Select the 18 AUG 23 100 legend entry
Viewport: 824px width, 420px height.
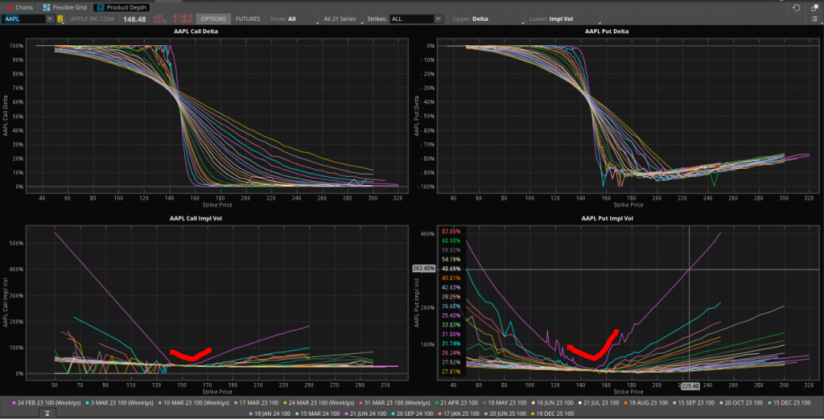pyautogui.click(x=647, y=403)
